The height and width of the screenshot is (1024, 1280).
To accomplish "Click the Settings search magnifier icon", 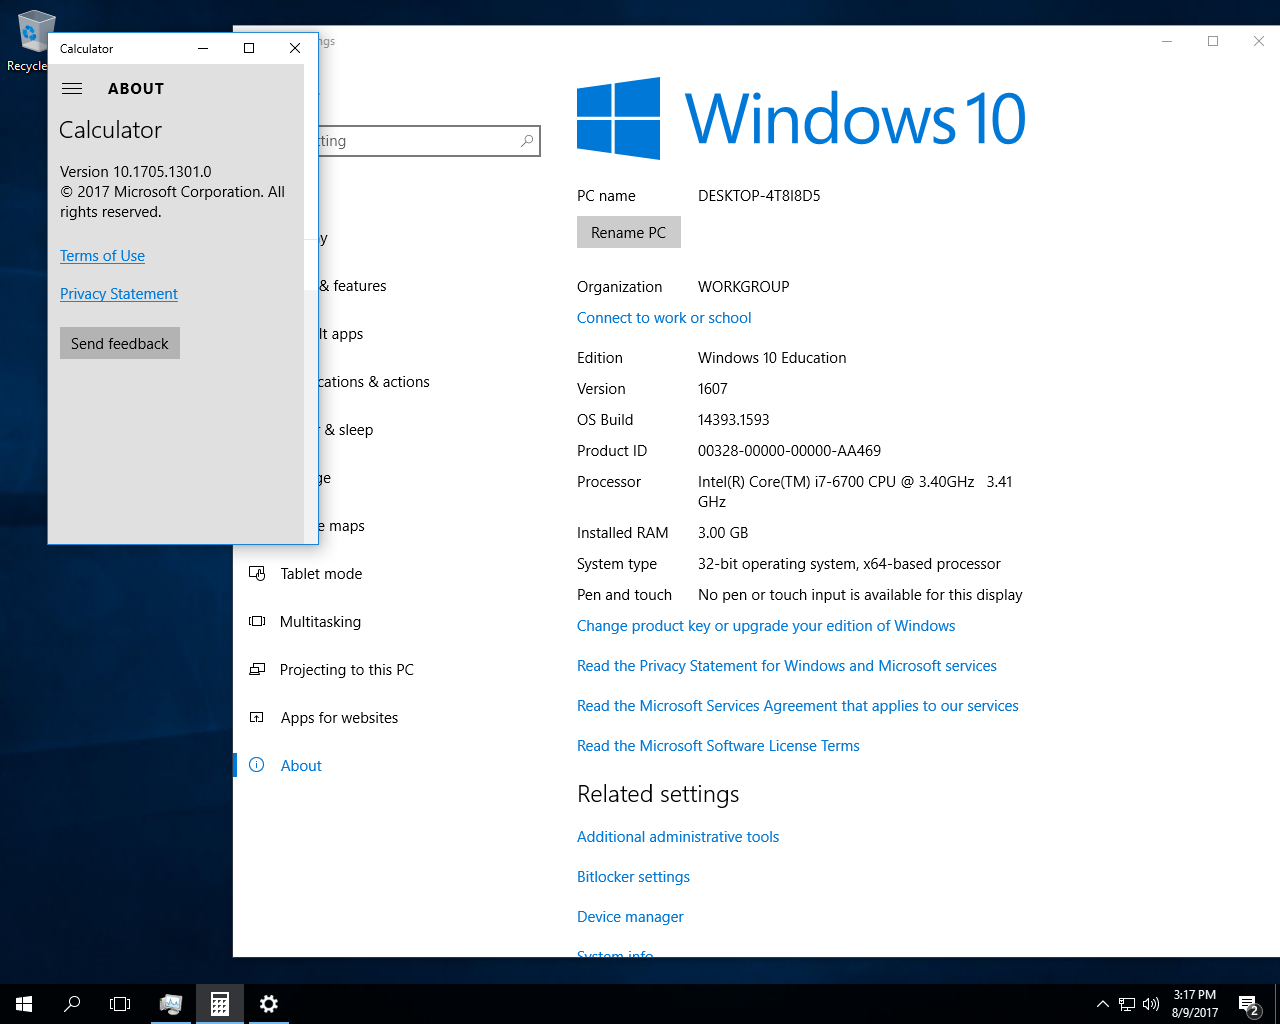I will (x=527, y=141).
